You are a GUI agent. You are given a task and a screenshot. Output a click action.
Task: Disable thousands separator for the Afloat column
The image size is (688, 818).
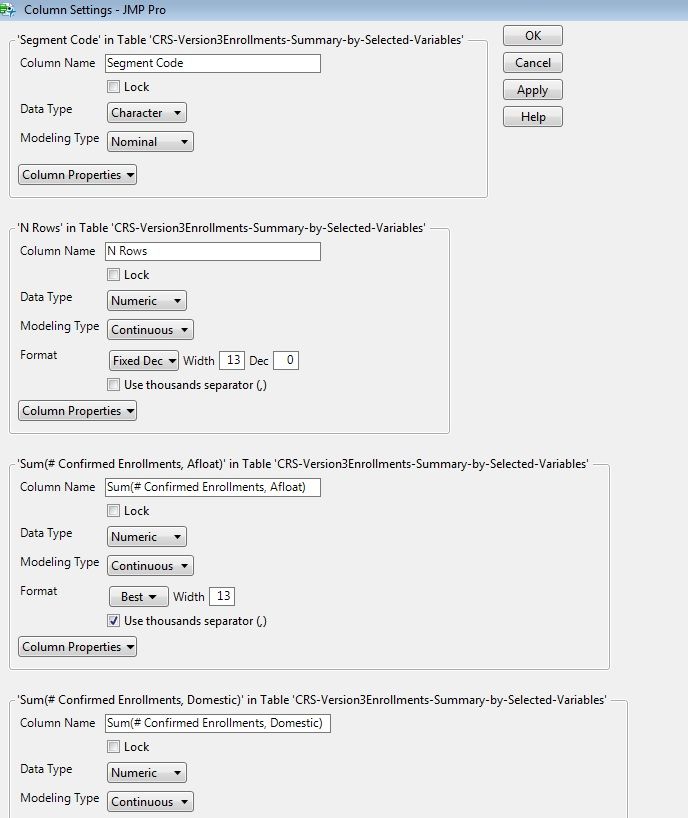tap(114, 620)
